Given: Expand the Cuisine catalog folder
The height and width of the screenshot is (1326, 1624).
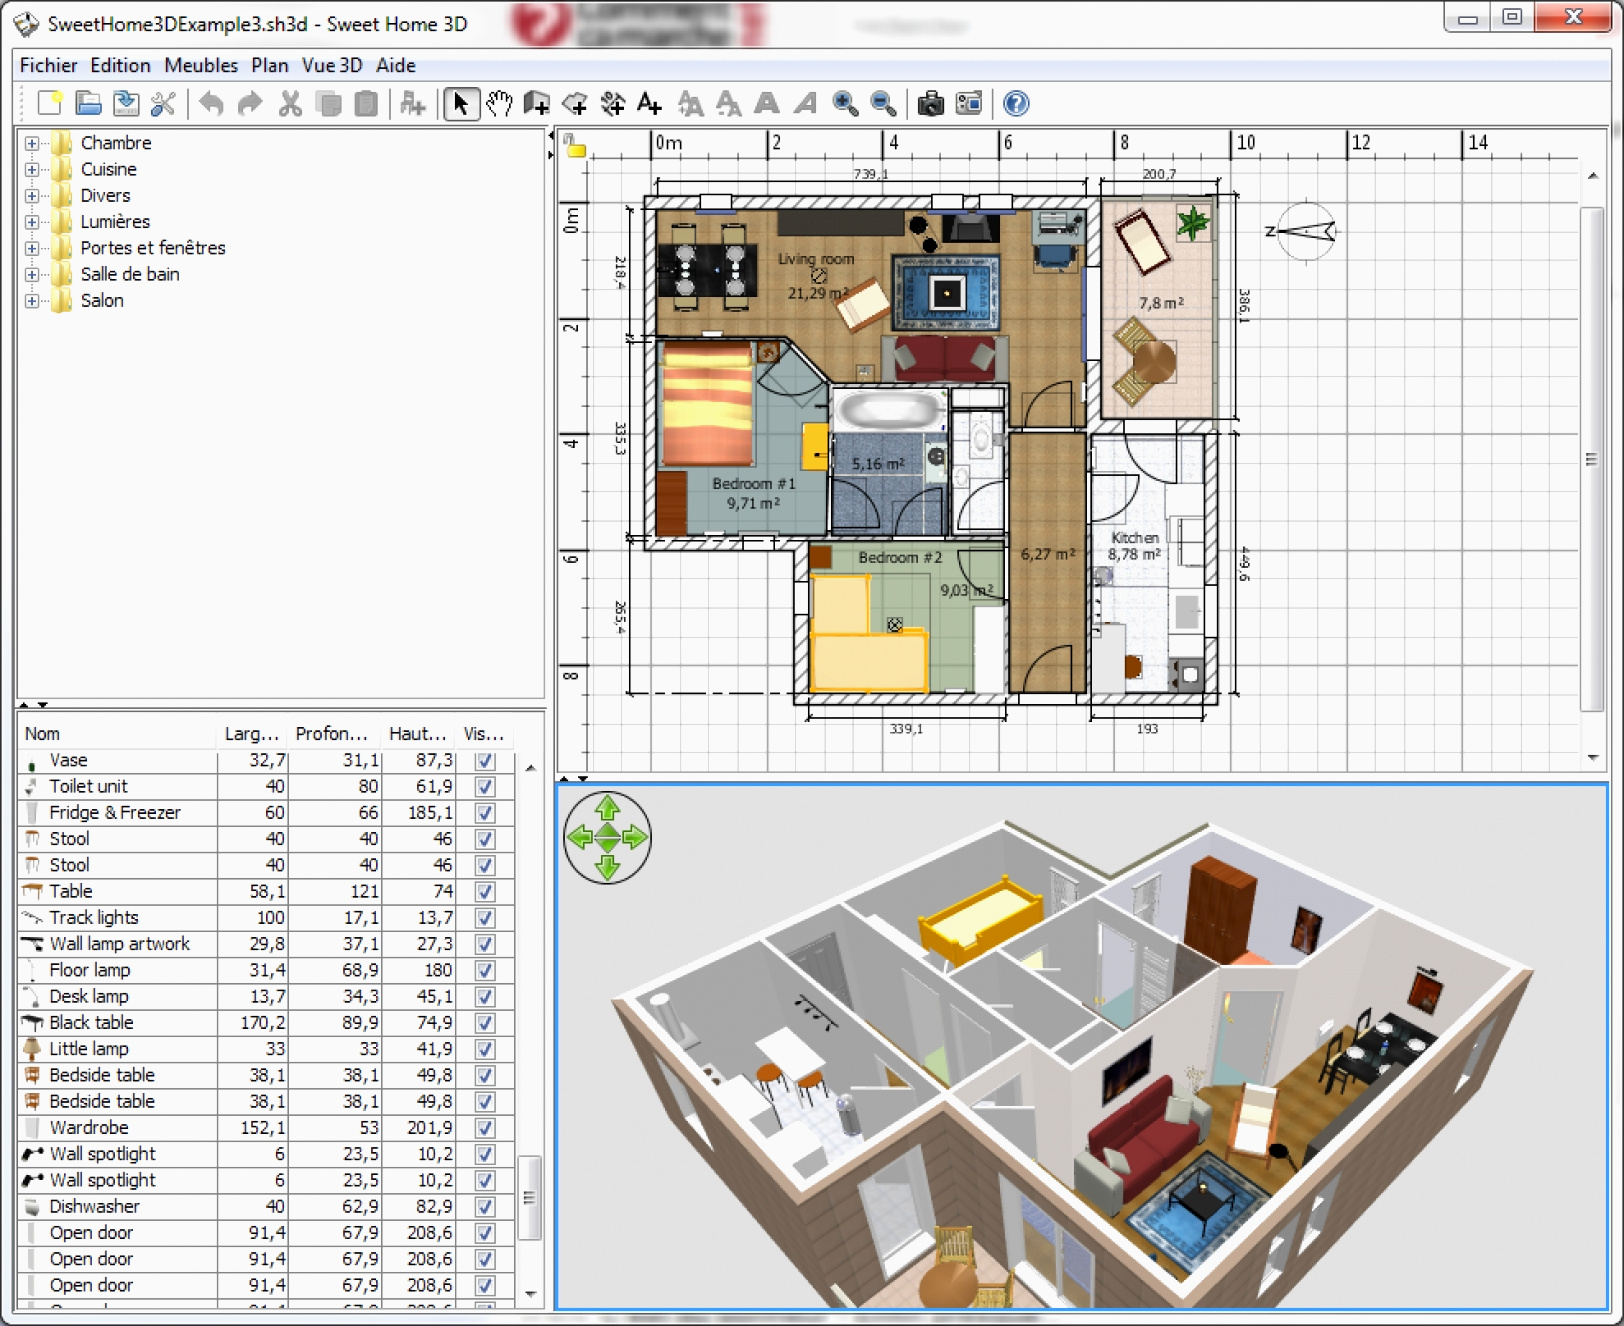Looking at the screenshot, I should click(32, 169).
